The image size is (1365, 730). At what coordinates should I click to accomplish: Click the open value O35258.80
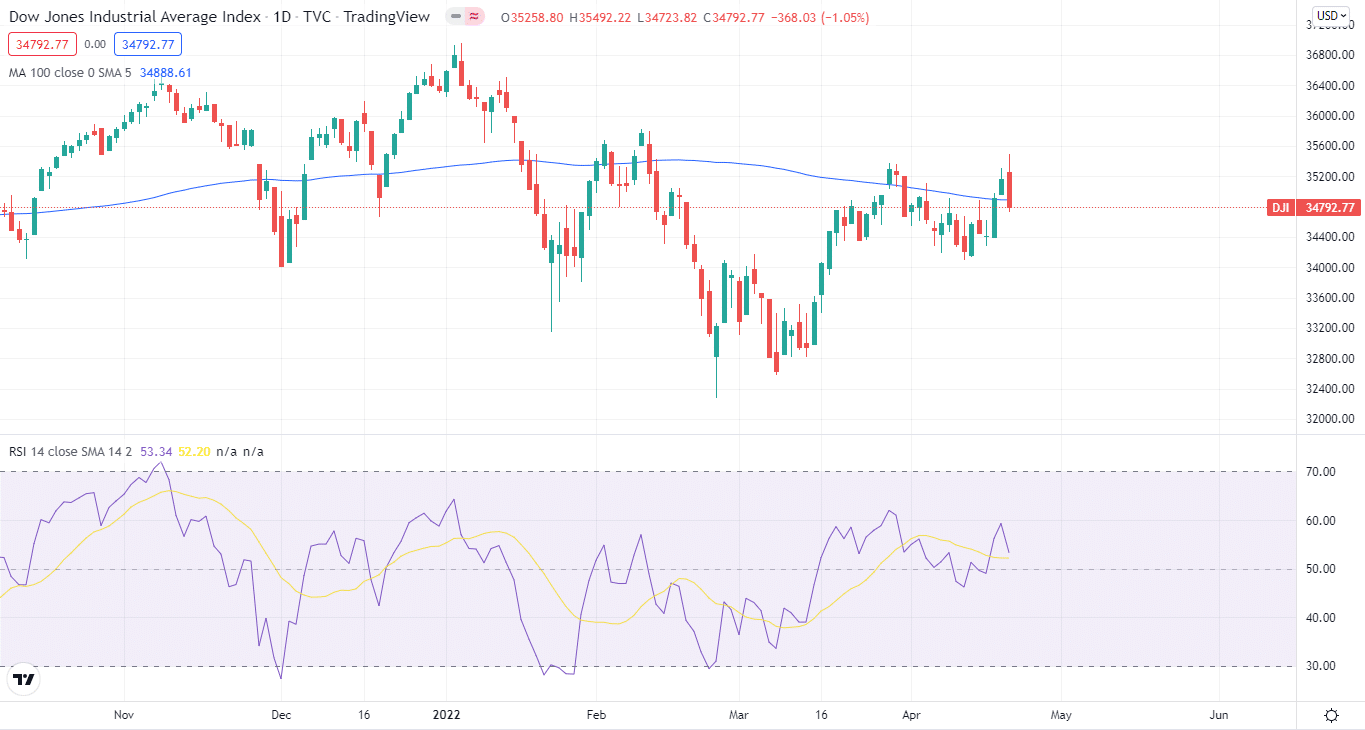pyautogui.click(x=532, y=18)
